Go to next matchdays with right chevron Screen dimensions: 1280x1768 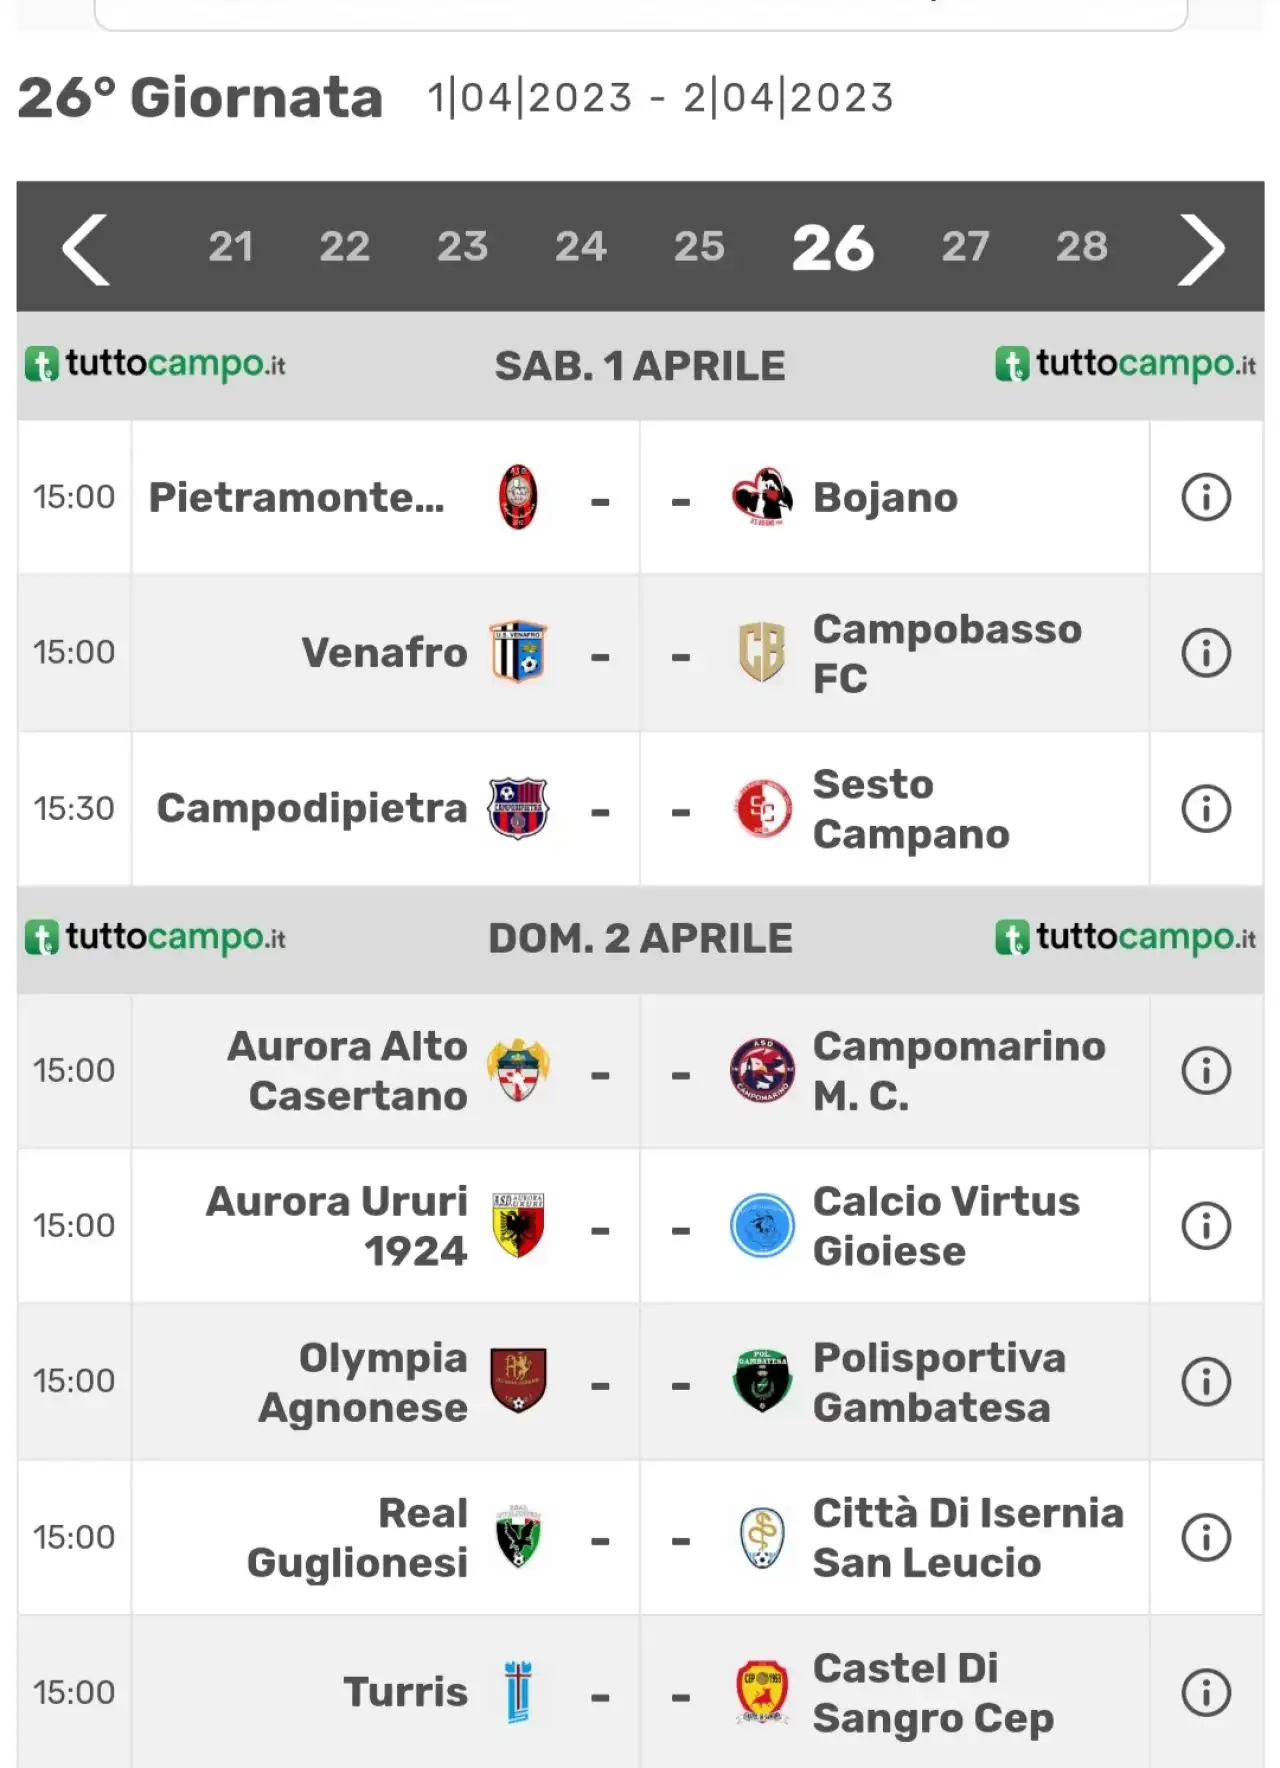click(x=1201, y=249)
